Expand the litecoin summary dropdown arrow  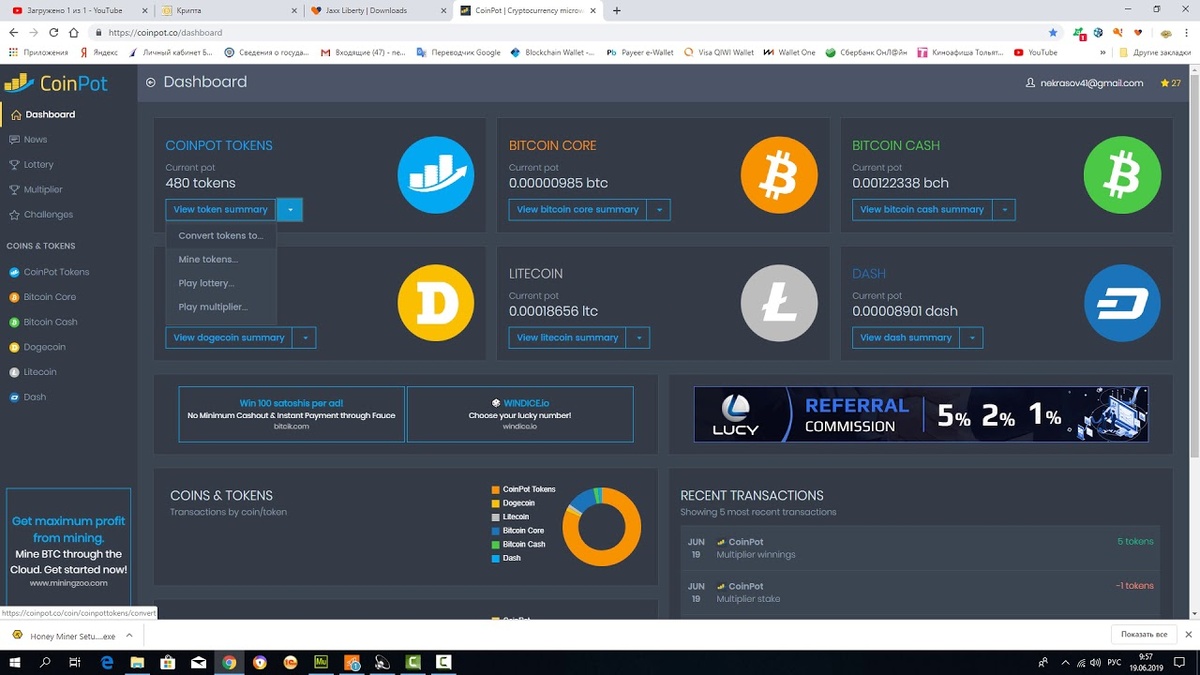[x=638, y=338]
